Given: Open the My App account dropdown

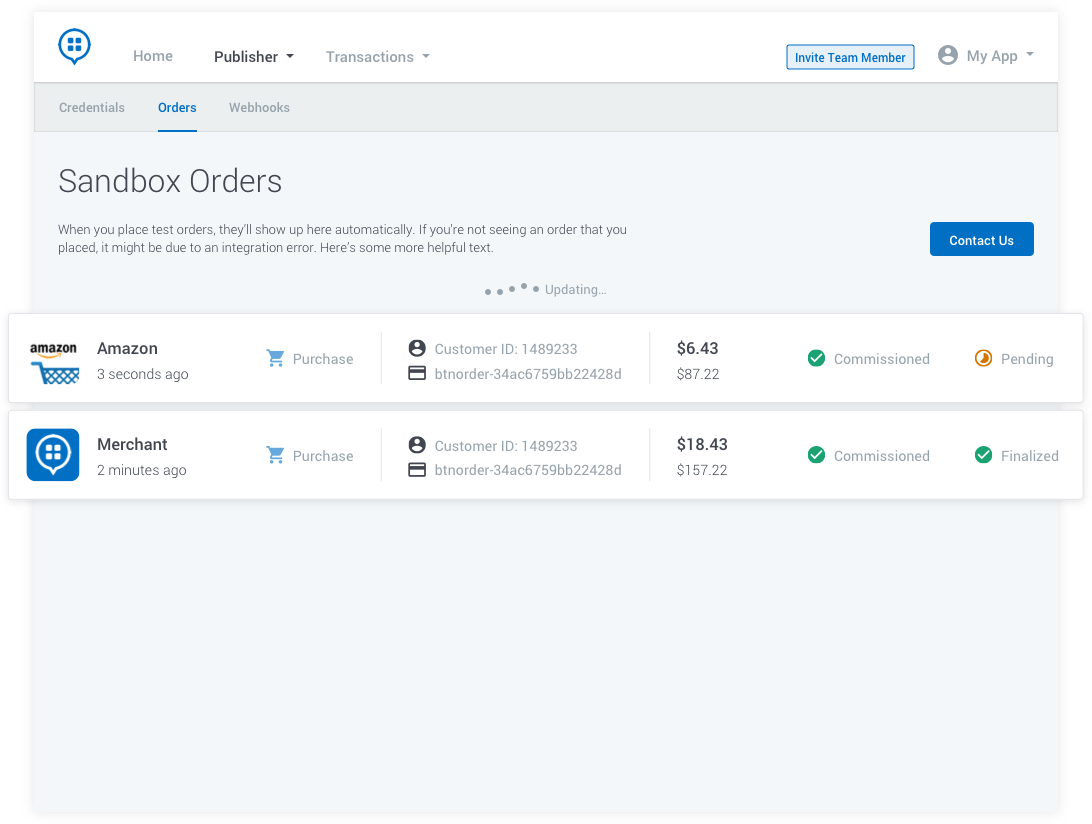Looking at the screenshot, I should (x=1000, y=56).
